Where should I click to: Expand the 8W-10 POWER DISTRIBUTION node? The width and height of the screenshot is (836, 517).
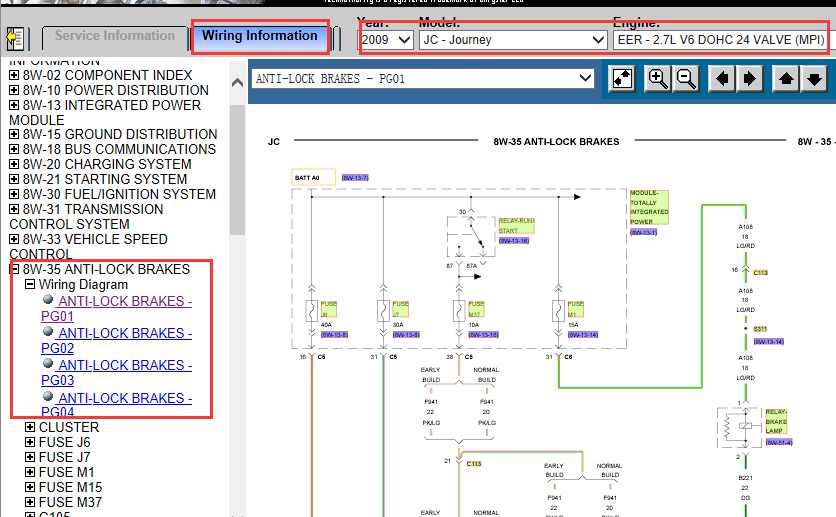click(x=14, y=90)
